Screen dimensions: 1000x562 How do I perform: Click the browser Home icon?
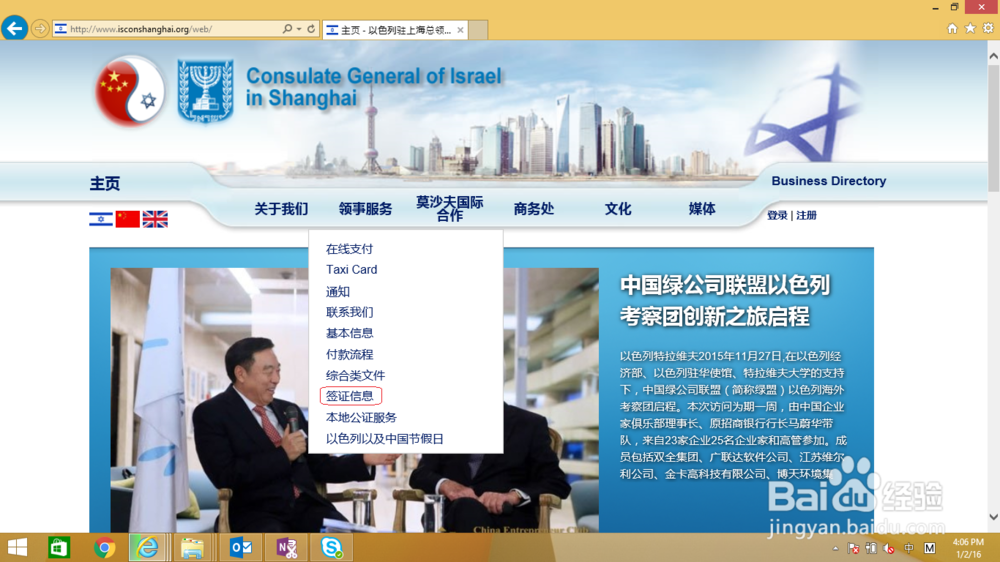click(x=952, y=28)
